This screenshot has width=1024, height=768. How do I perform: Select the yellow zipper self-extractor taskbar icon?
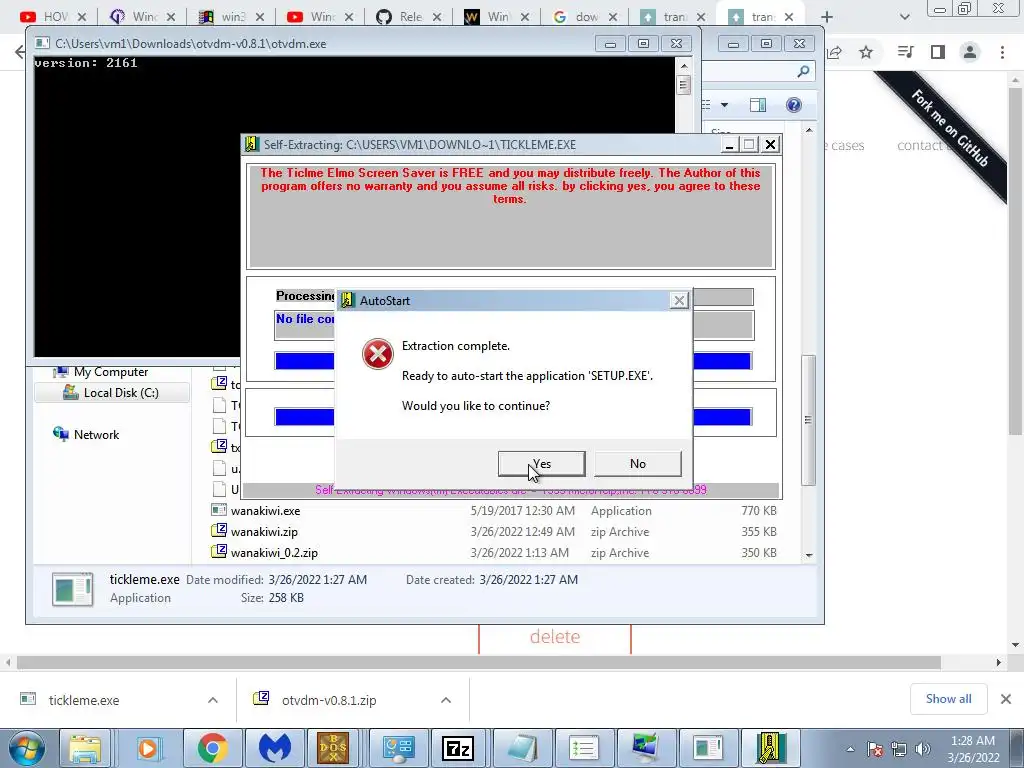(771, 748)
